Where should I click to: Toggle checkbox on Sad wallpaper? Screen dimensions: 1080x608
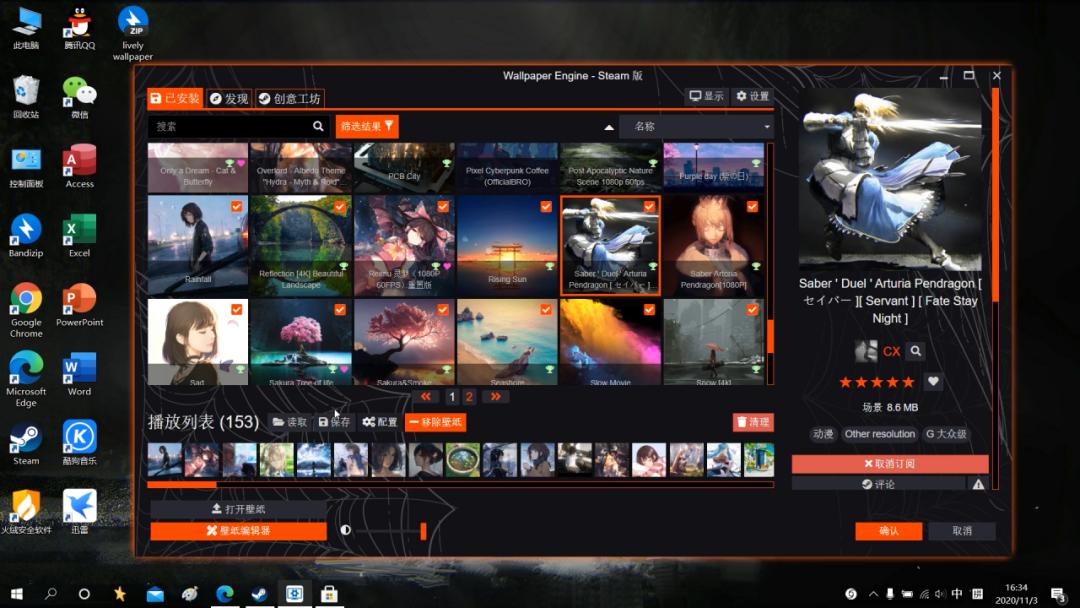[236, 310]
